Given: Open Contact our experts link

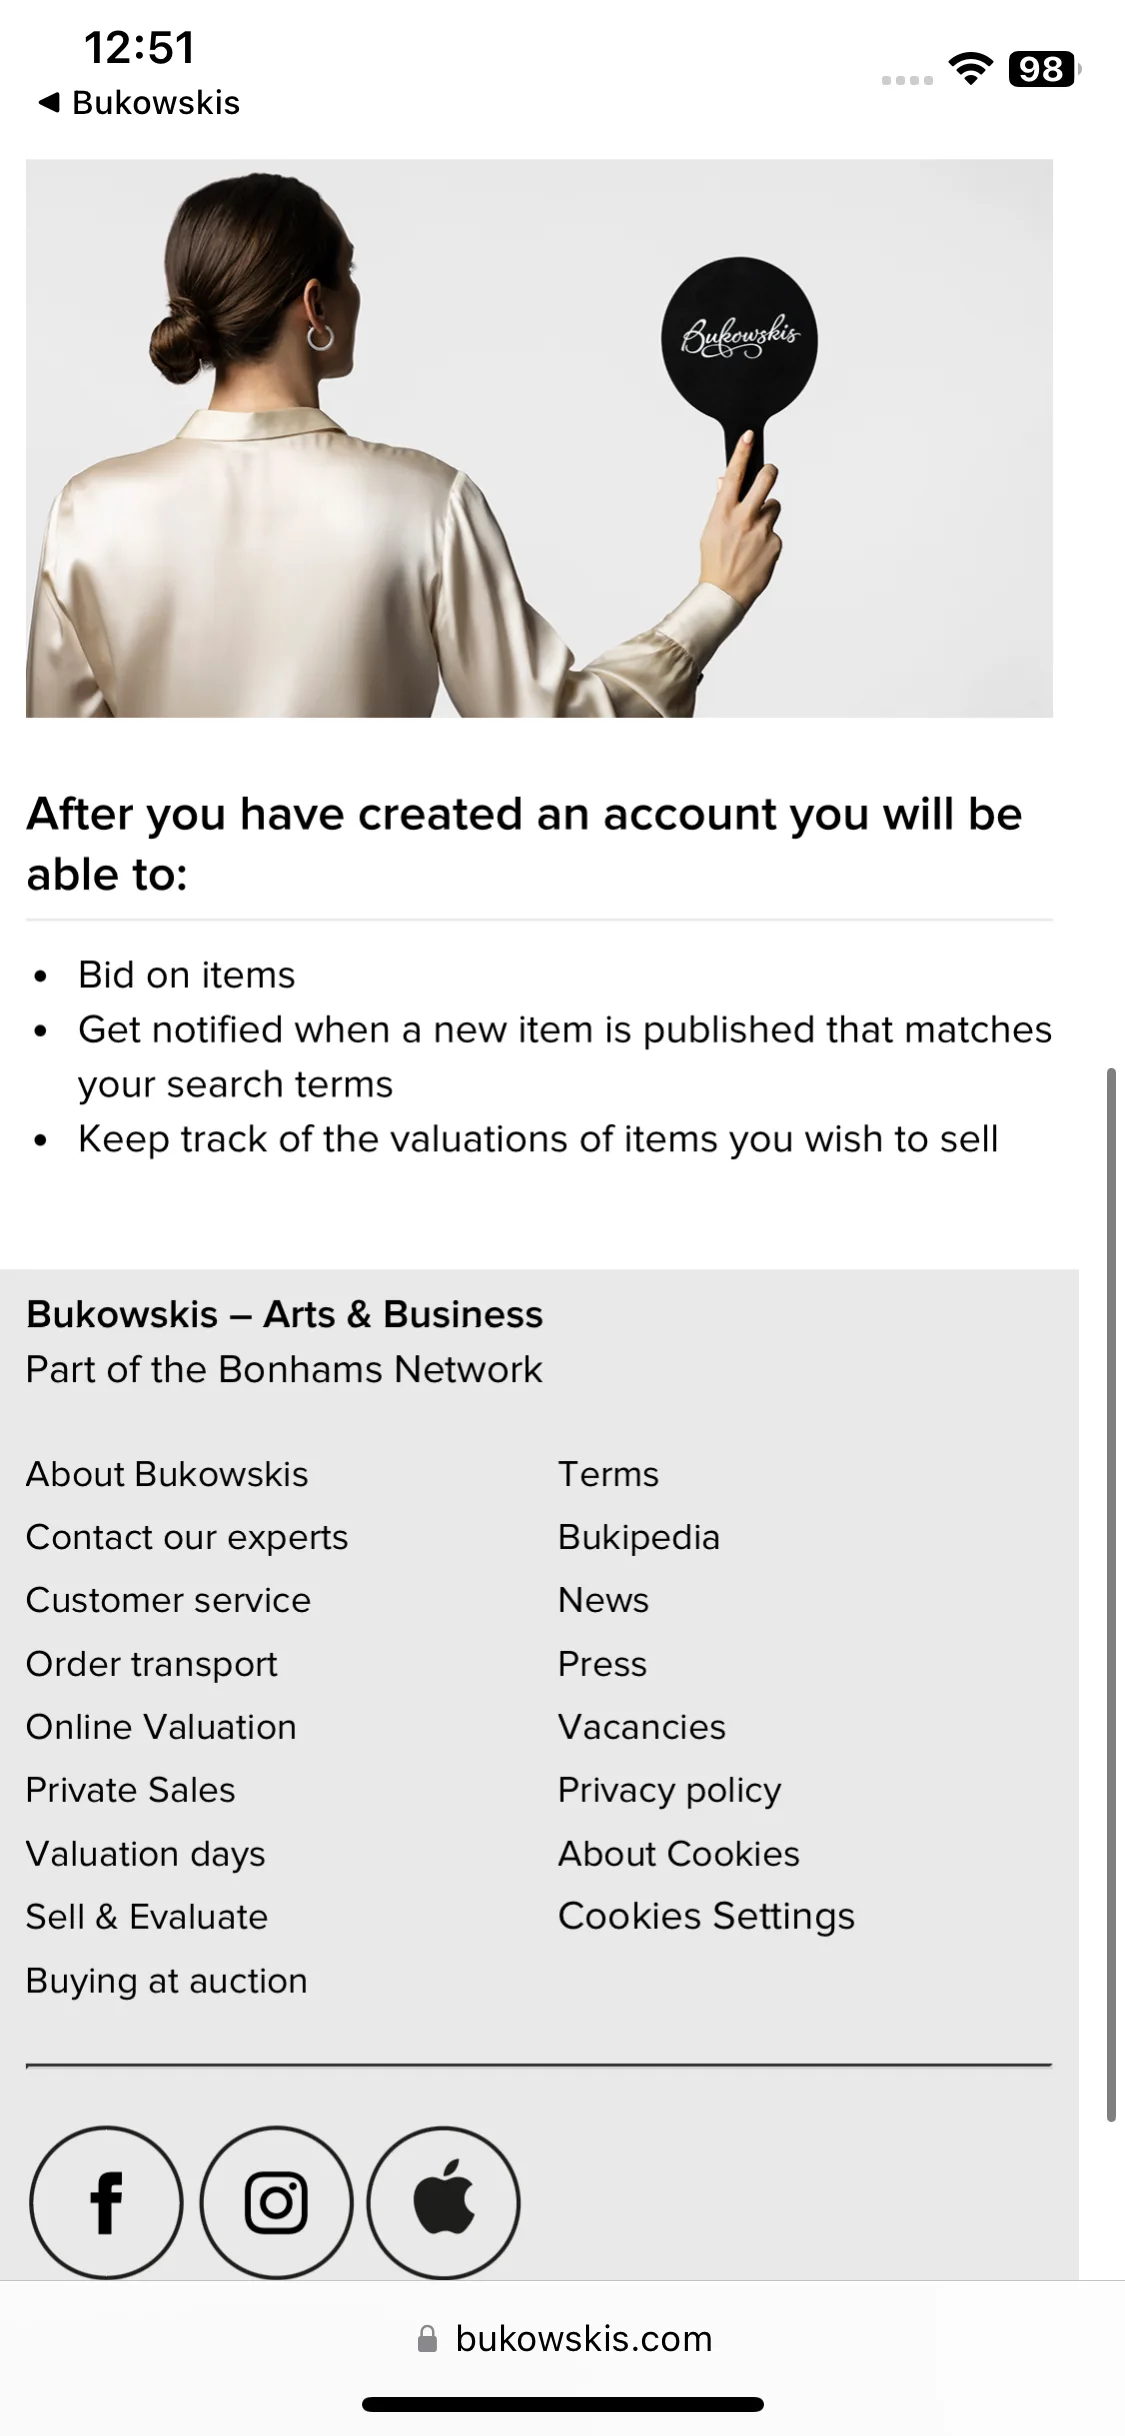Looking at the screenshot, I should (x=187, y=1537).
